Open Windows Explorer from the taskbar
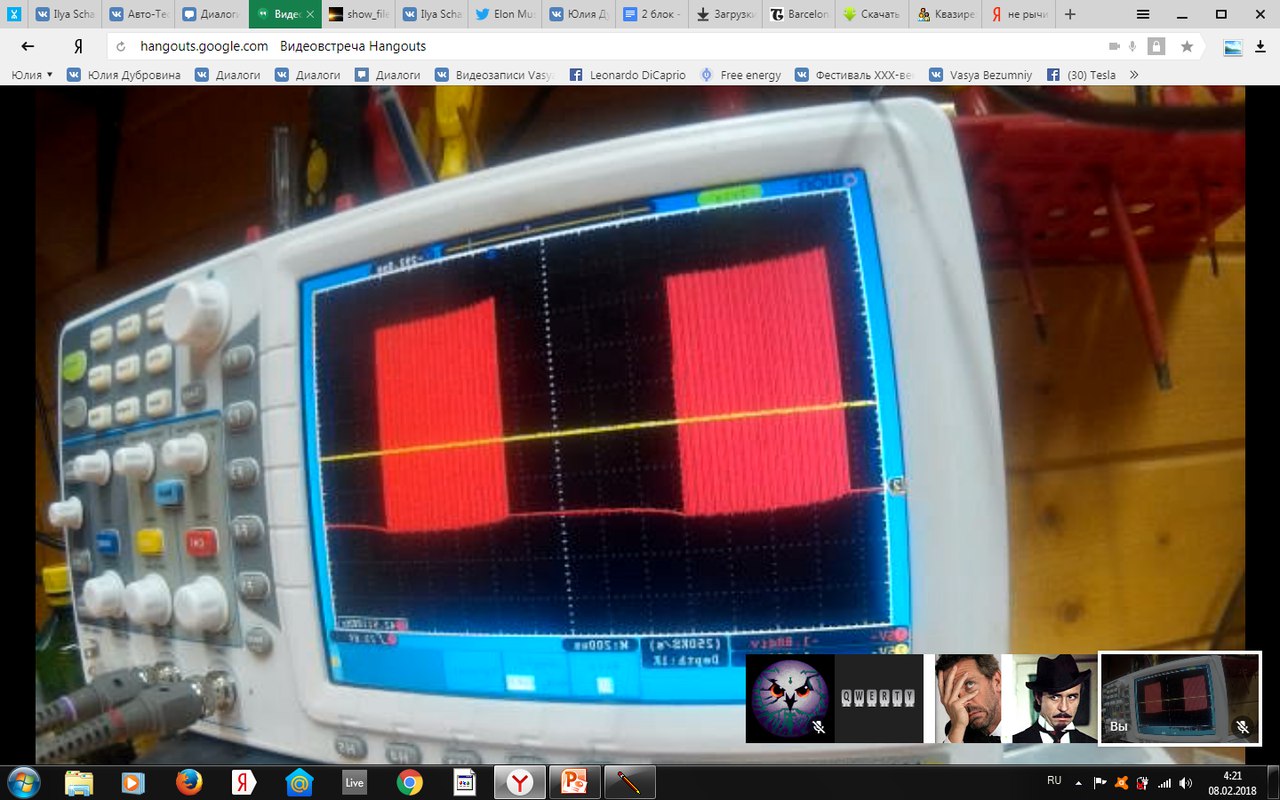Viewport: 1280px width, 800px height. (x=78, y=781)
